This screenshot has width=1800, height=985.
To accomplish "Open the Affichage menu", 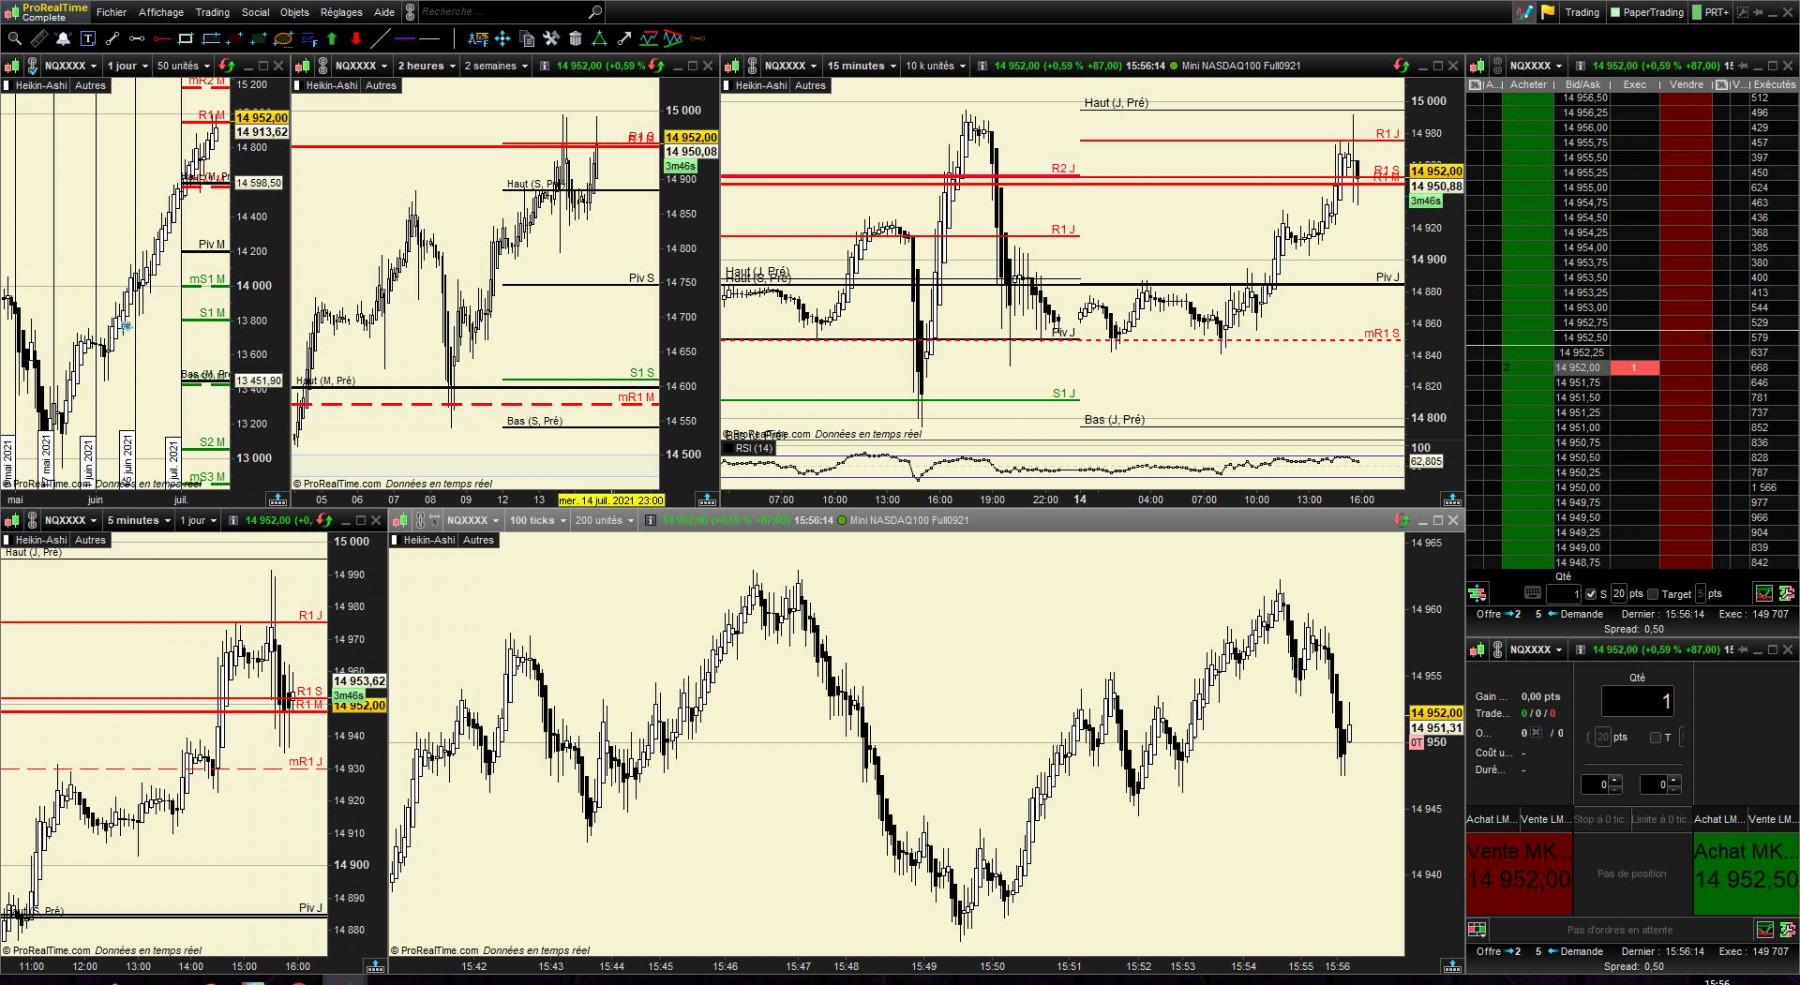I will pyautogui.click(x=161, y=12).
